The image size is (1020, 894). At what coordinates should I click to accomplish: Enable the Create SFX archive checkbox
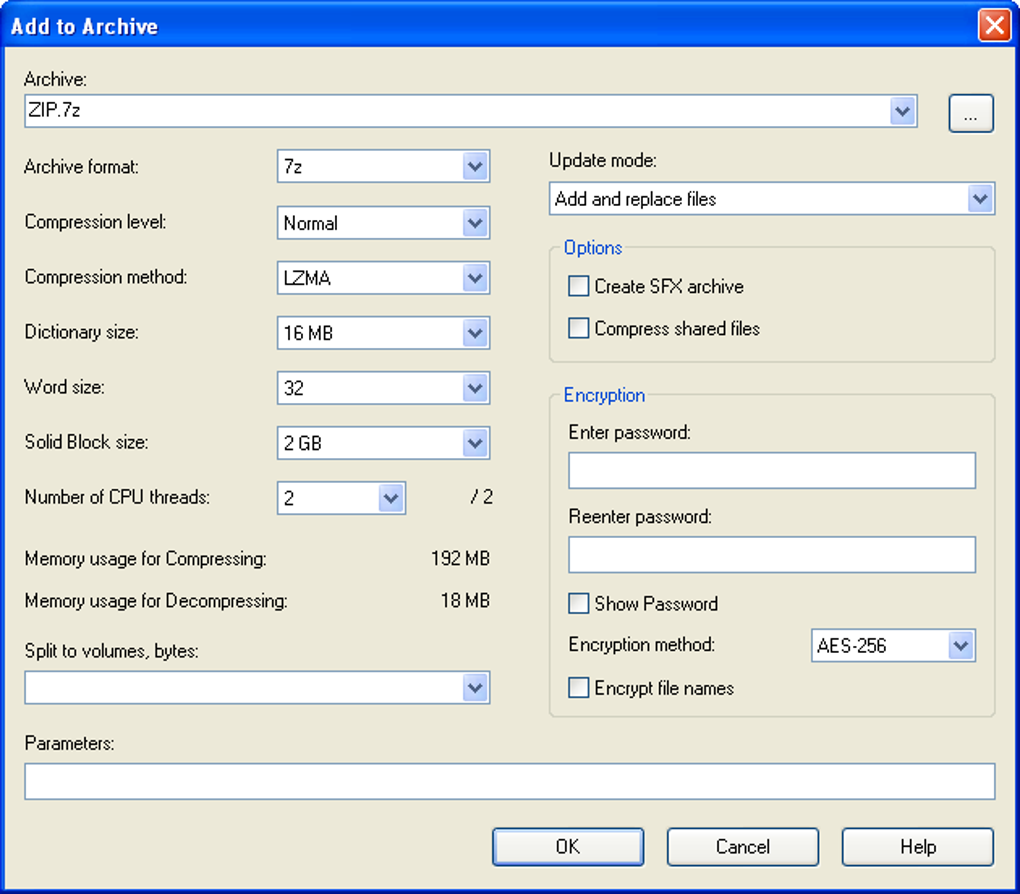[579, 287]
